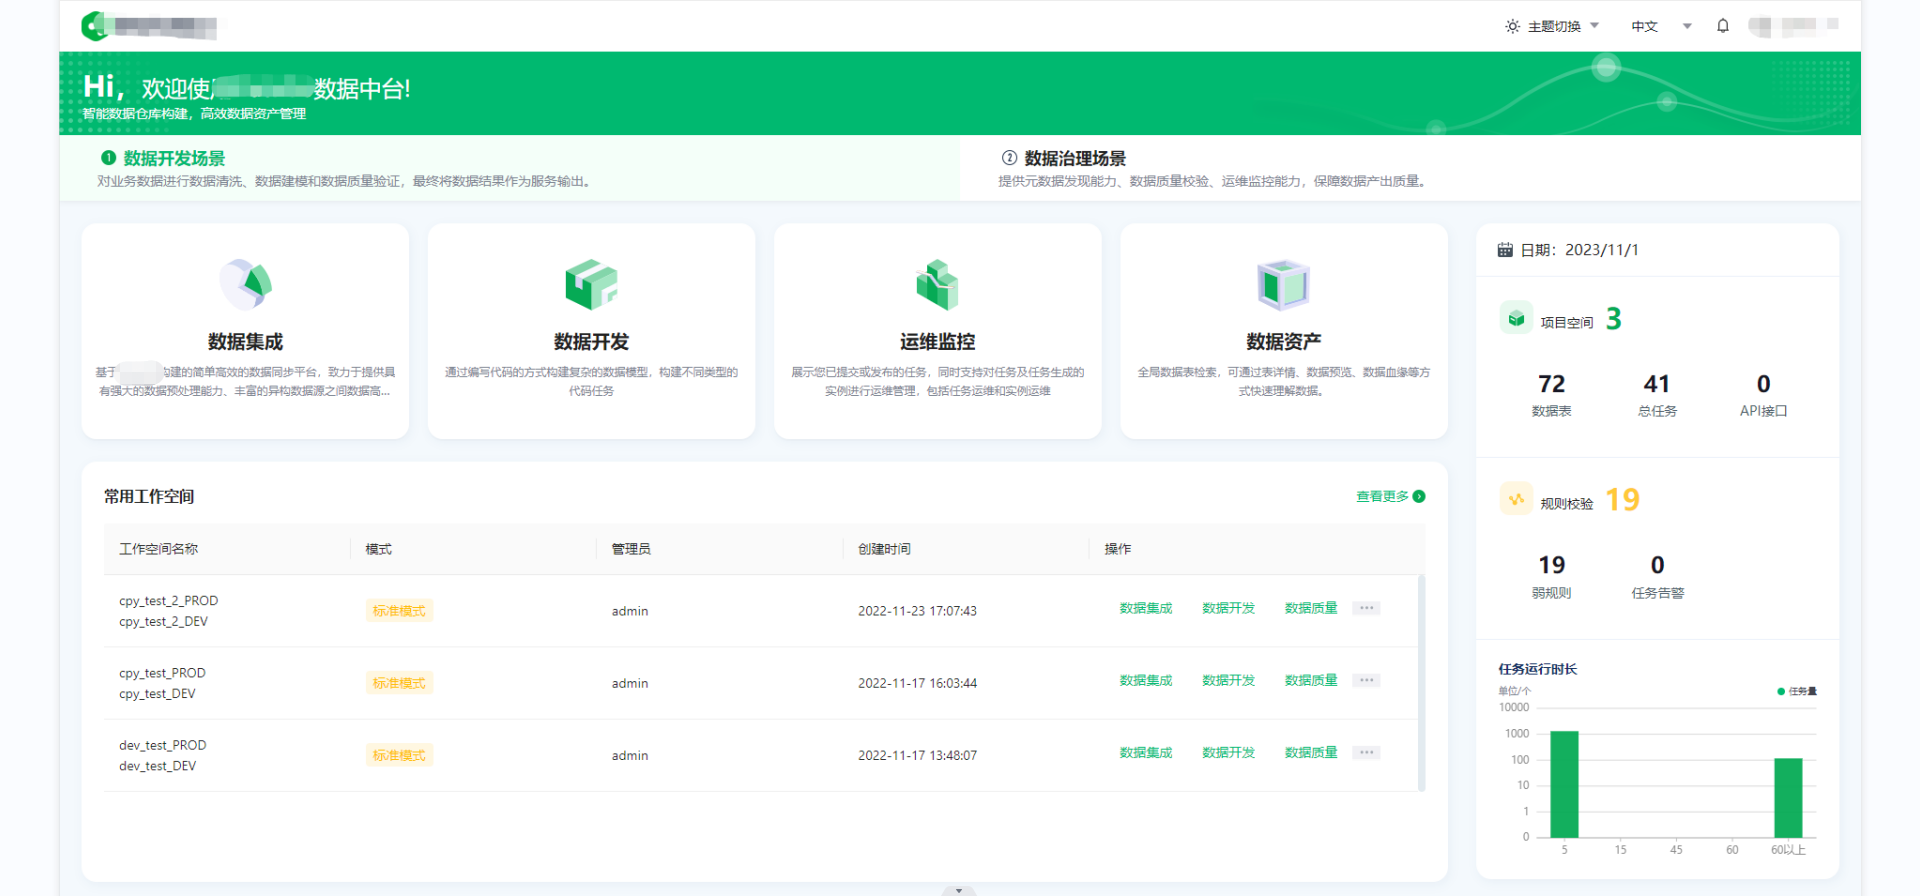
Task: Click the workspace name dev_test_PROD
Action: click(x=162, y=745)
